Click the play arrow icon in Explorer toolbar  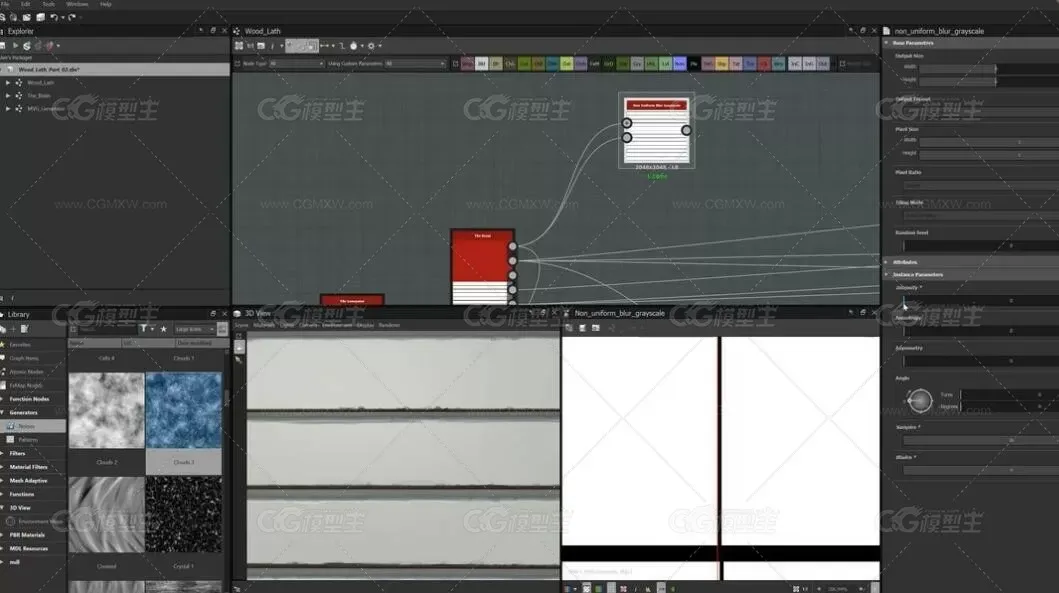[x=15, y=46]
